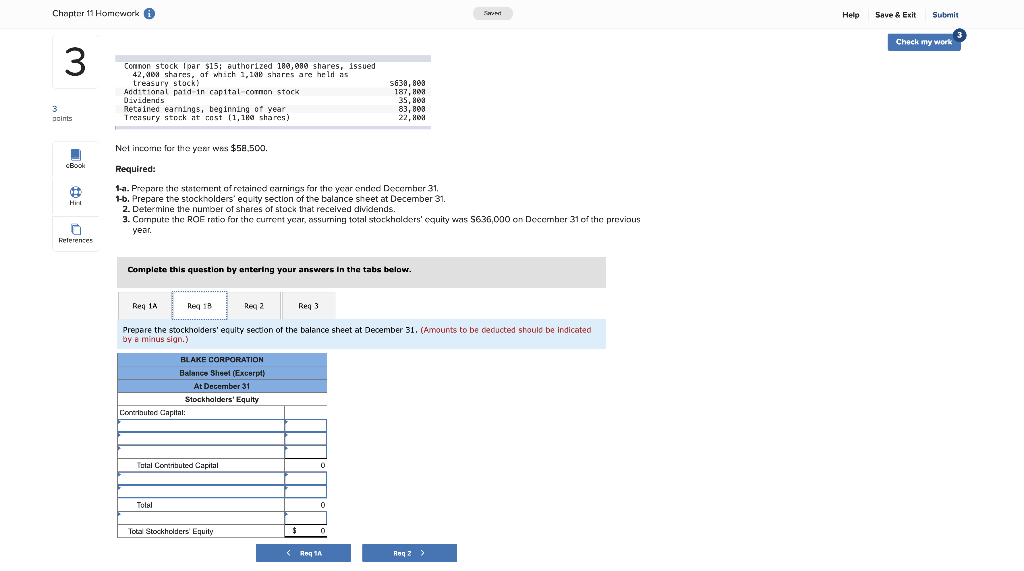Image resolution: width=1024 pixels, height=571 pixels.
Task: Advance using the Req 2 navigation button
Action: pos(409,553)
